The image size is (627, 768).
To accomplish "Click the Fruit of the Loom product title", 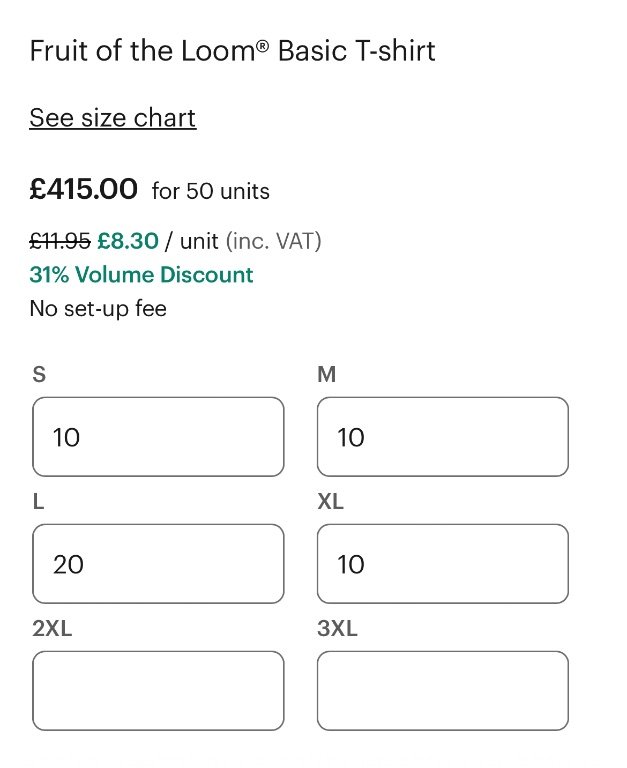I will (232, 51).
